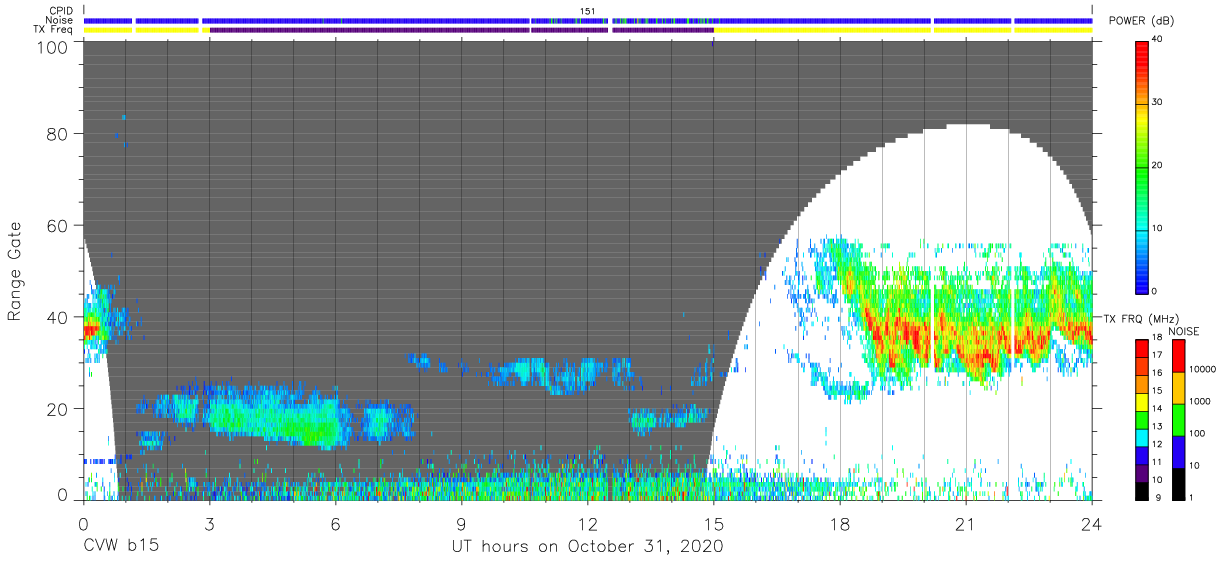Click the 'POWER (dB)' legend title
Image resolution: width=1228 pixels, height=567 pixels.
point(1142,21)
